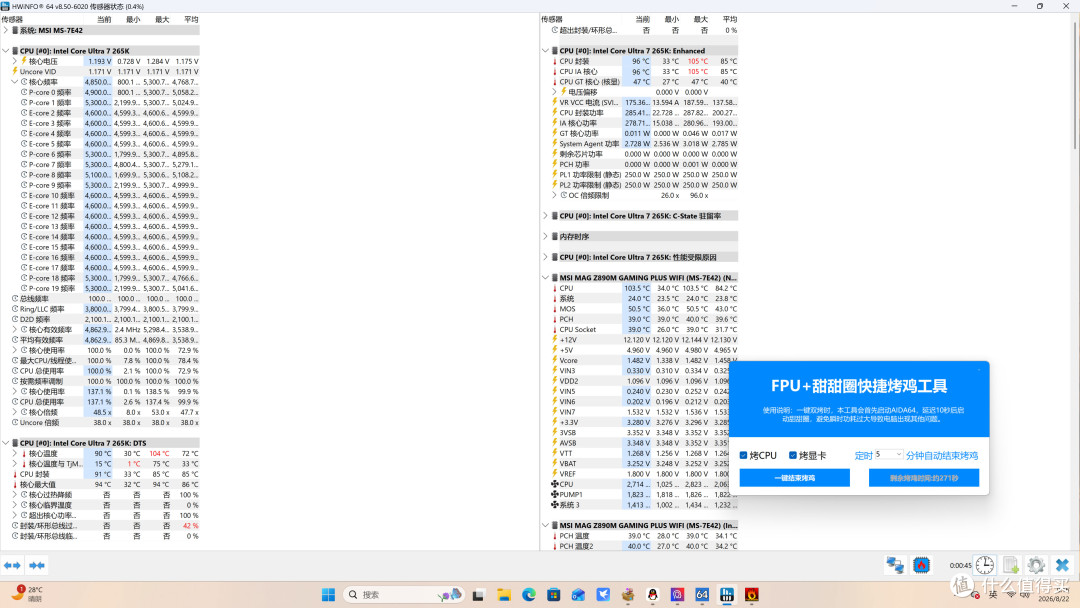Click the left 当前 column header
Screen dimensions: 1080x608
(104, 19)
